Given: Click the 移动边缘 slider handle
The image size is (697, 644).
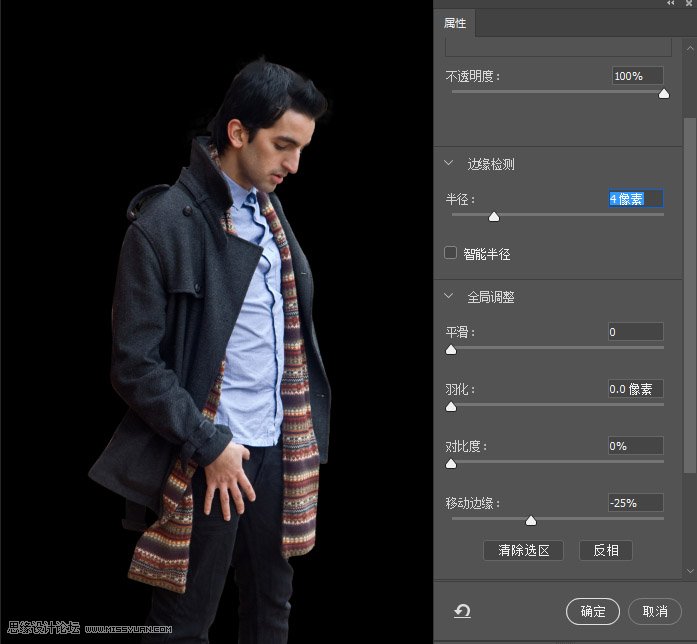Looking at the screenshot, I should (531, 520).
